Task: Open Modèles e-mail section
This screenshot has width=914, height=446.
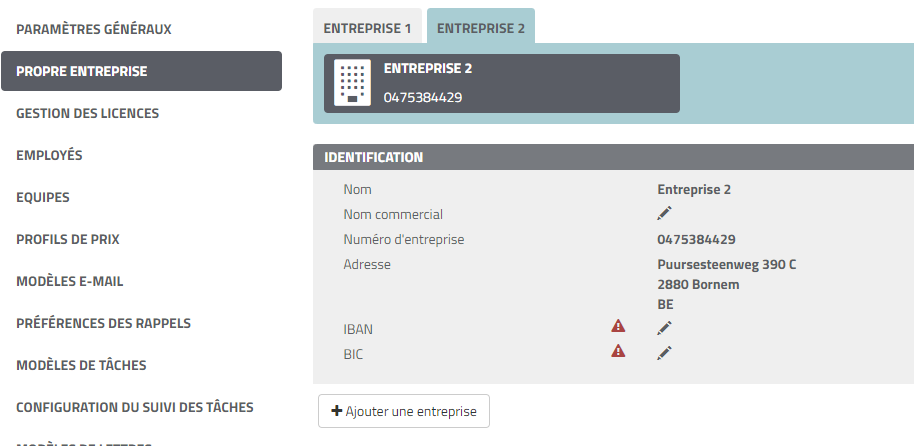Action: tap(69, 281)
